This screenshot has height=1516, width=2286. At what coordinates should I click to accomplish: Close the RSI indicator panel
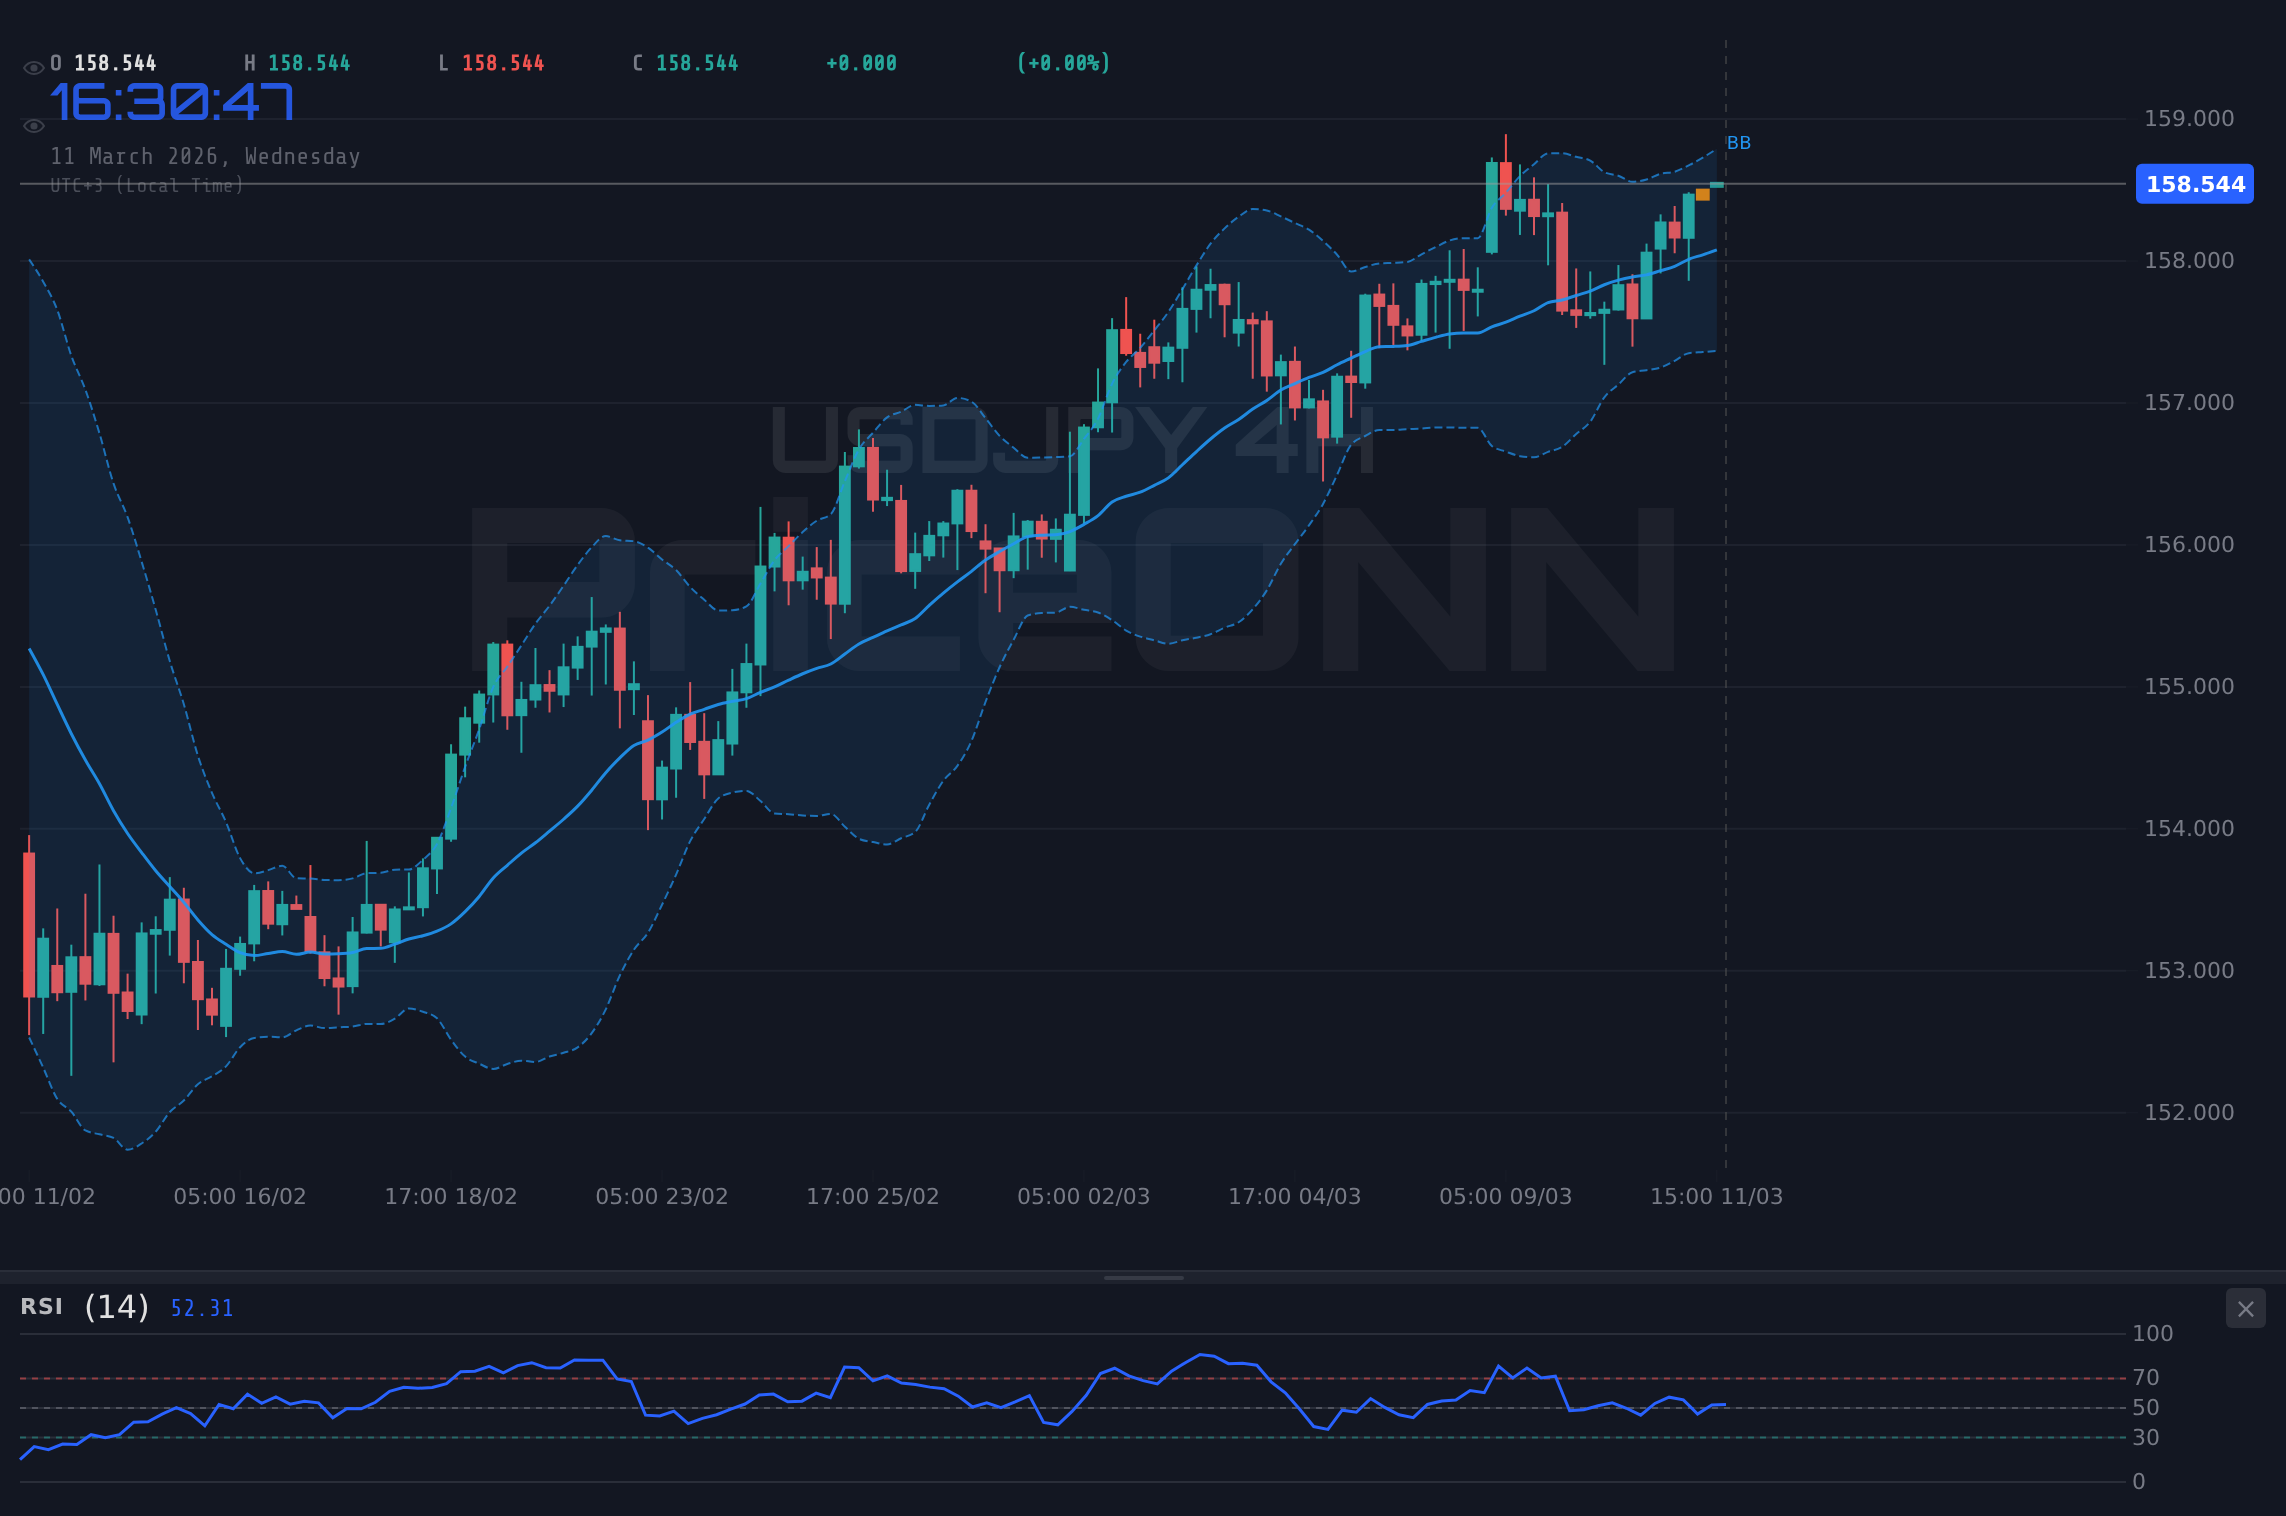(x=2245, y=1308)
